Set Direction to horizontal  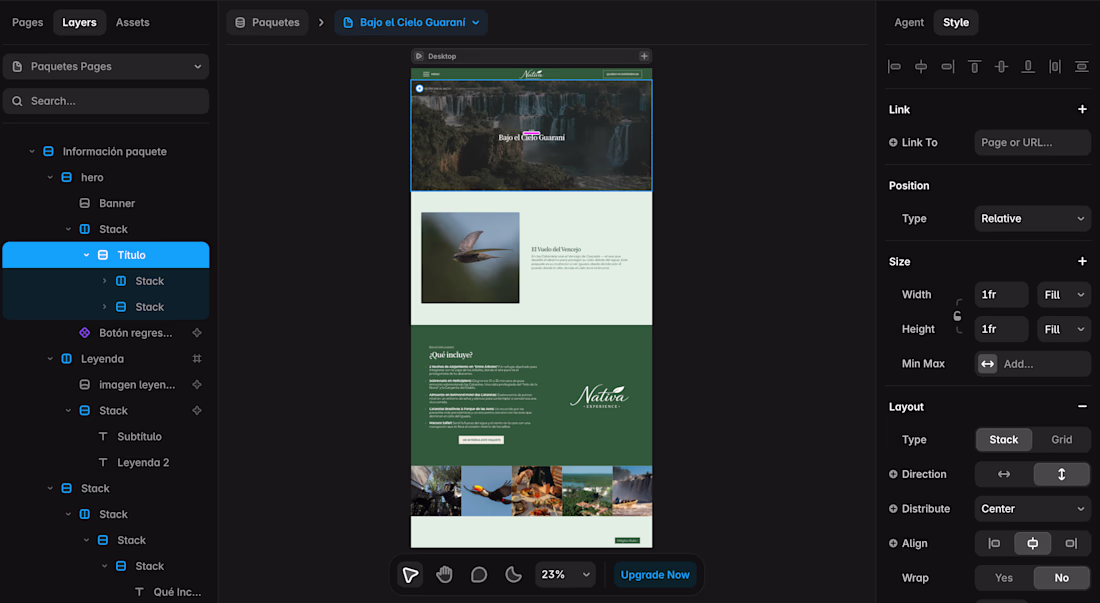pos(1004,475)
